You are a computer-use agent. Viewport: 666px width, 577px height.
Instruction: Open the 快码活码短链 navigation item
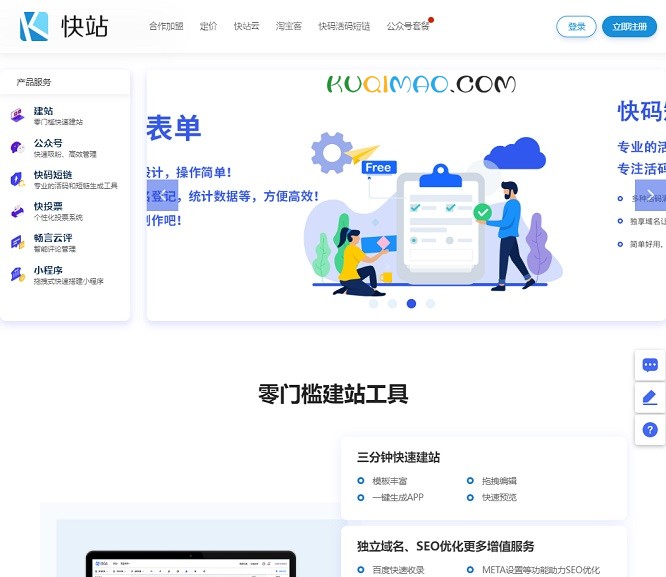[x=344, y=26]
